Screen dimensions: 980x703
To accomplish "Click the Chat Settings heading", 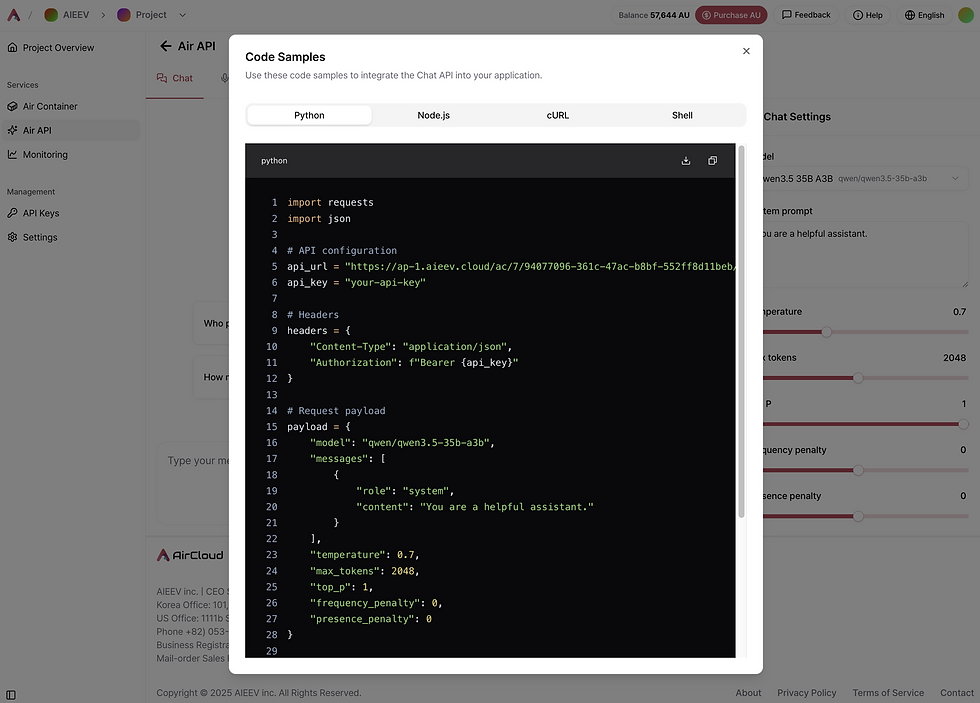I will click(797, 117).
